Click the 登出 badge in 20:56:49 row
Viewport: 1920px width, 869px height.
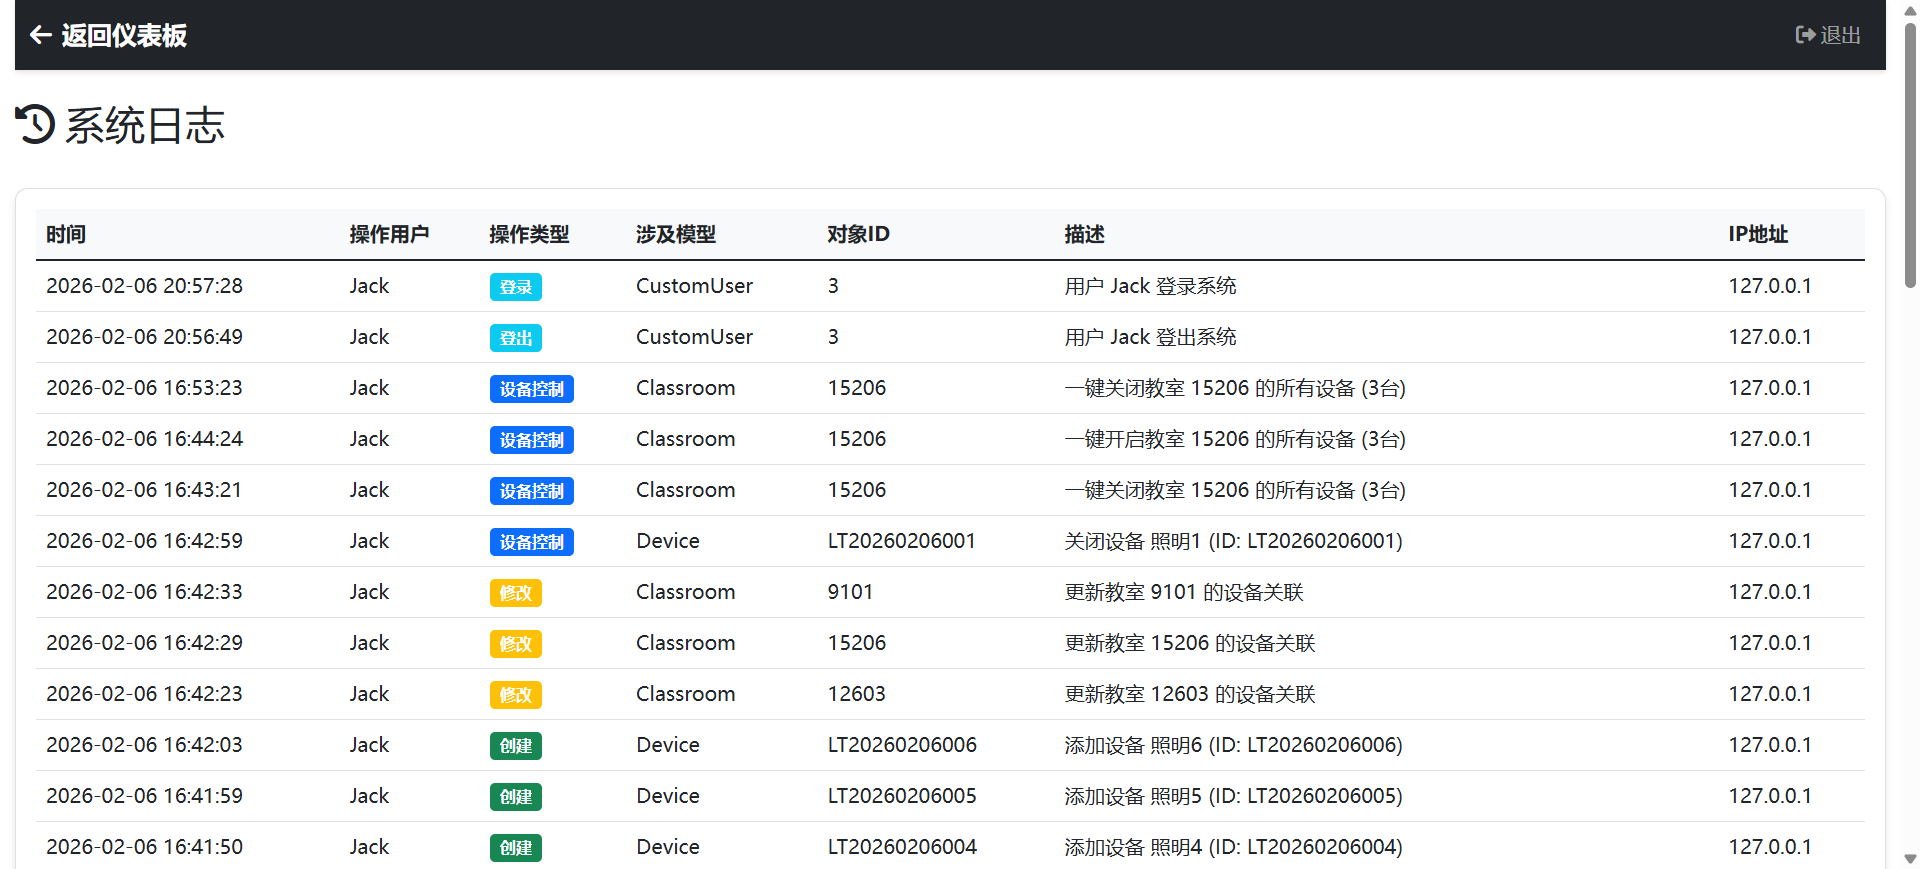click(x=516, y=338)
